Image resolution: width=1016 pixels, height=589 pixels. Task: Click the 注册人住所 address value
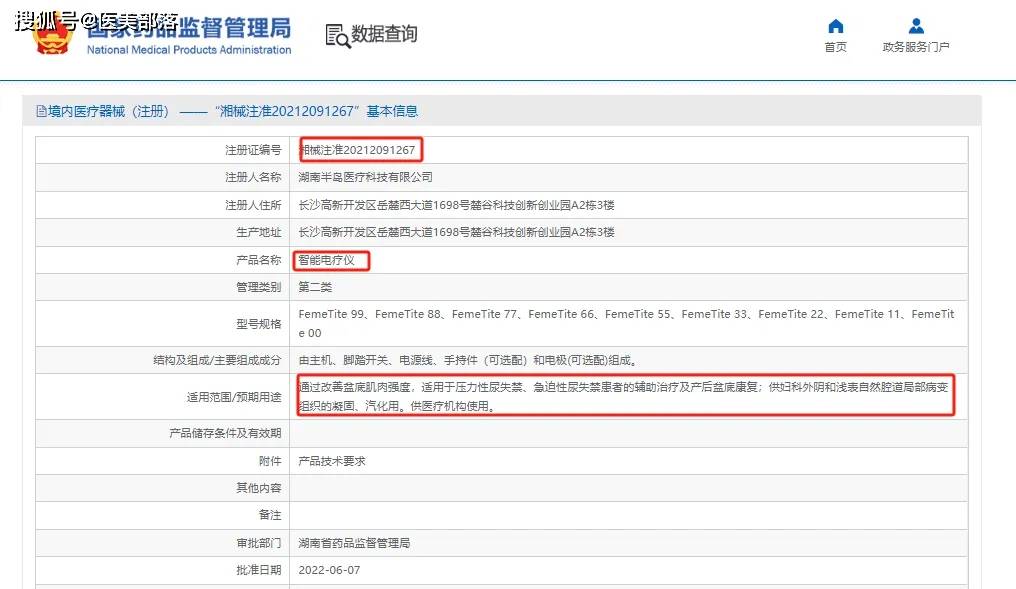456,205
